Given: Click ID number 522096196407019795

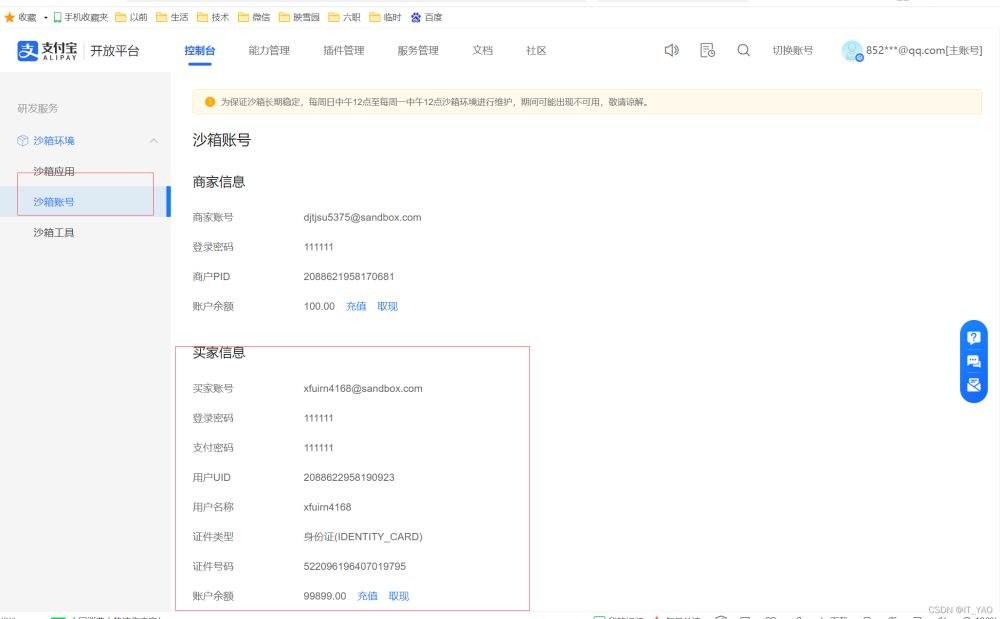Looking at the screenshot, I should pos(355,566).
